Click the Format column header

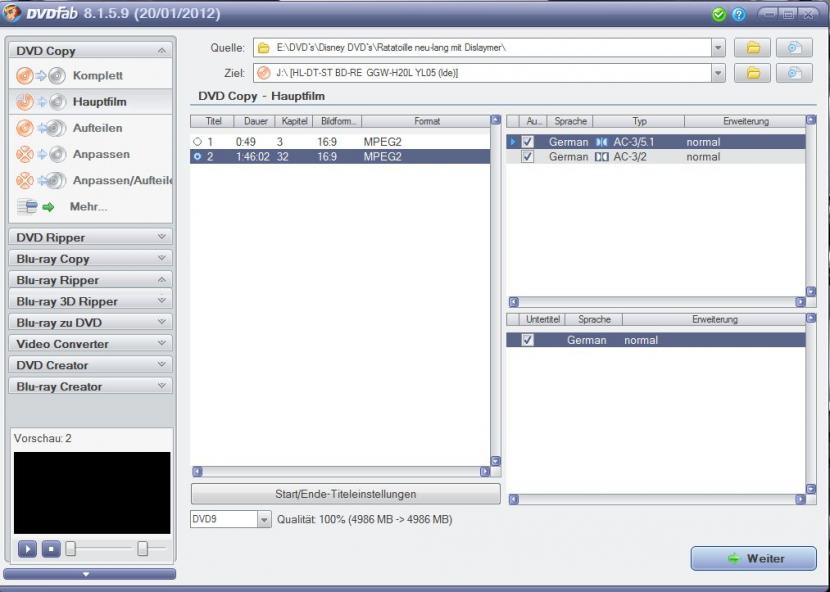coord(427,121)
